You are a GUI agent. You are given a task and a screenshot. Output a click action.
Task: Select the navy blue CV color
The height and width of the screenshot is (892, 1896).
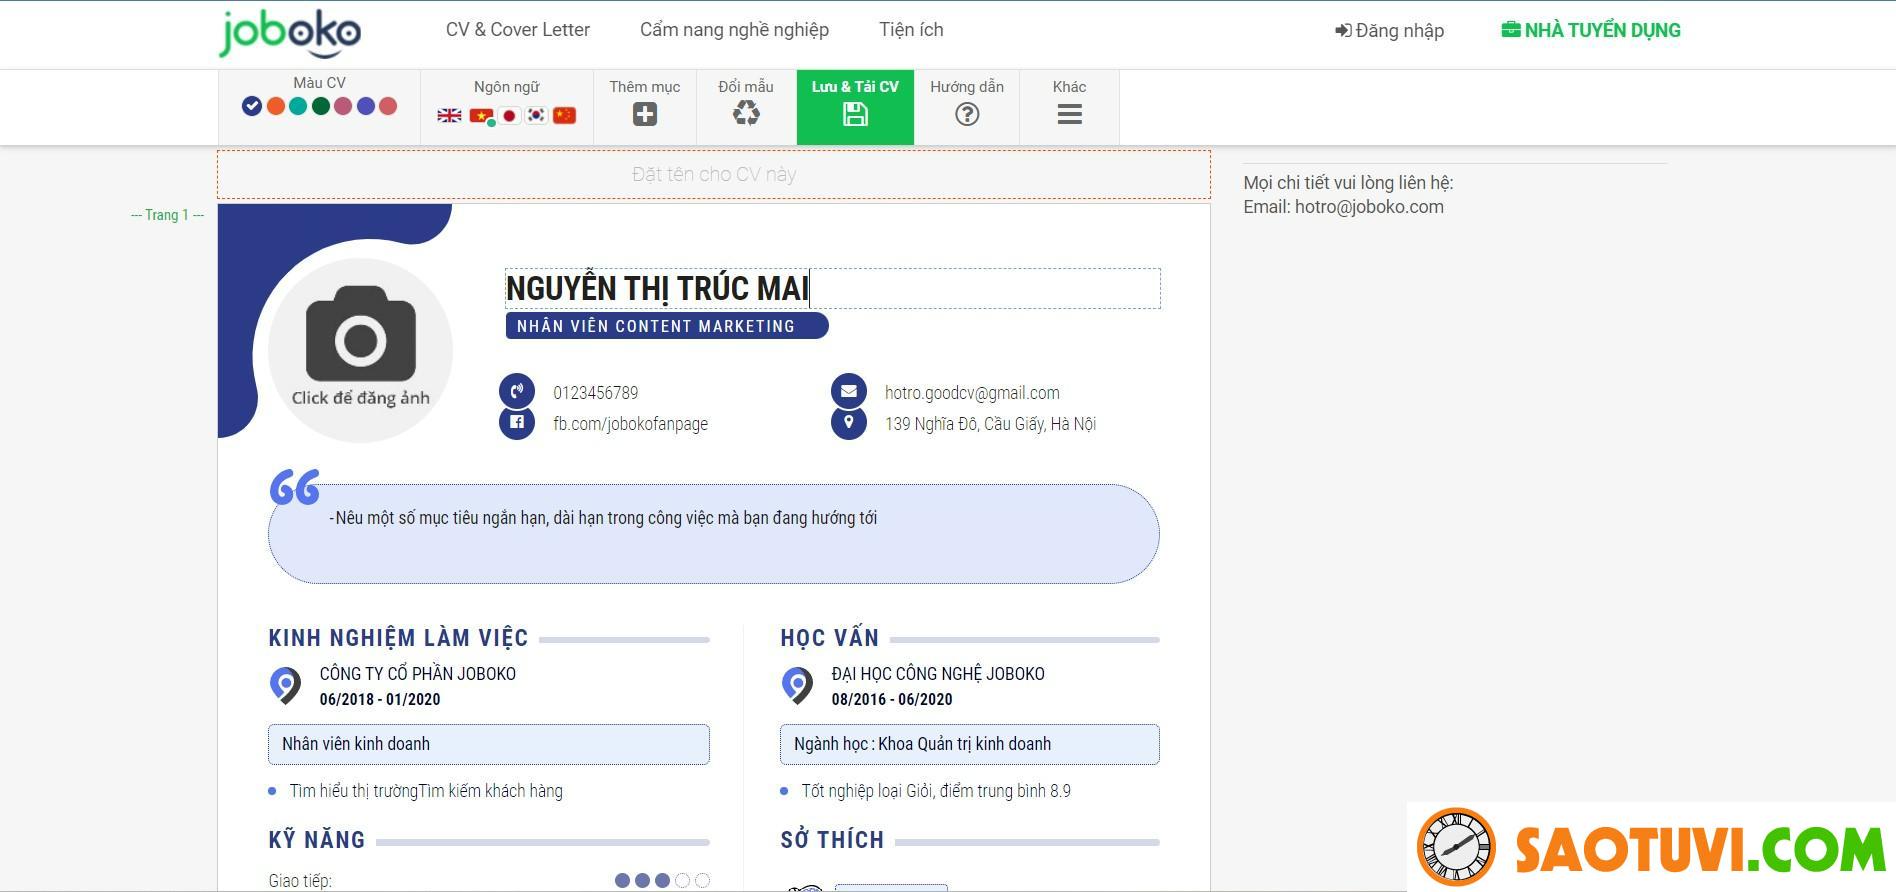tap(252, 106)
